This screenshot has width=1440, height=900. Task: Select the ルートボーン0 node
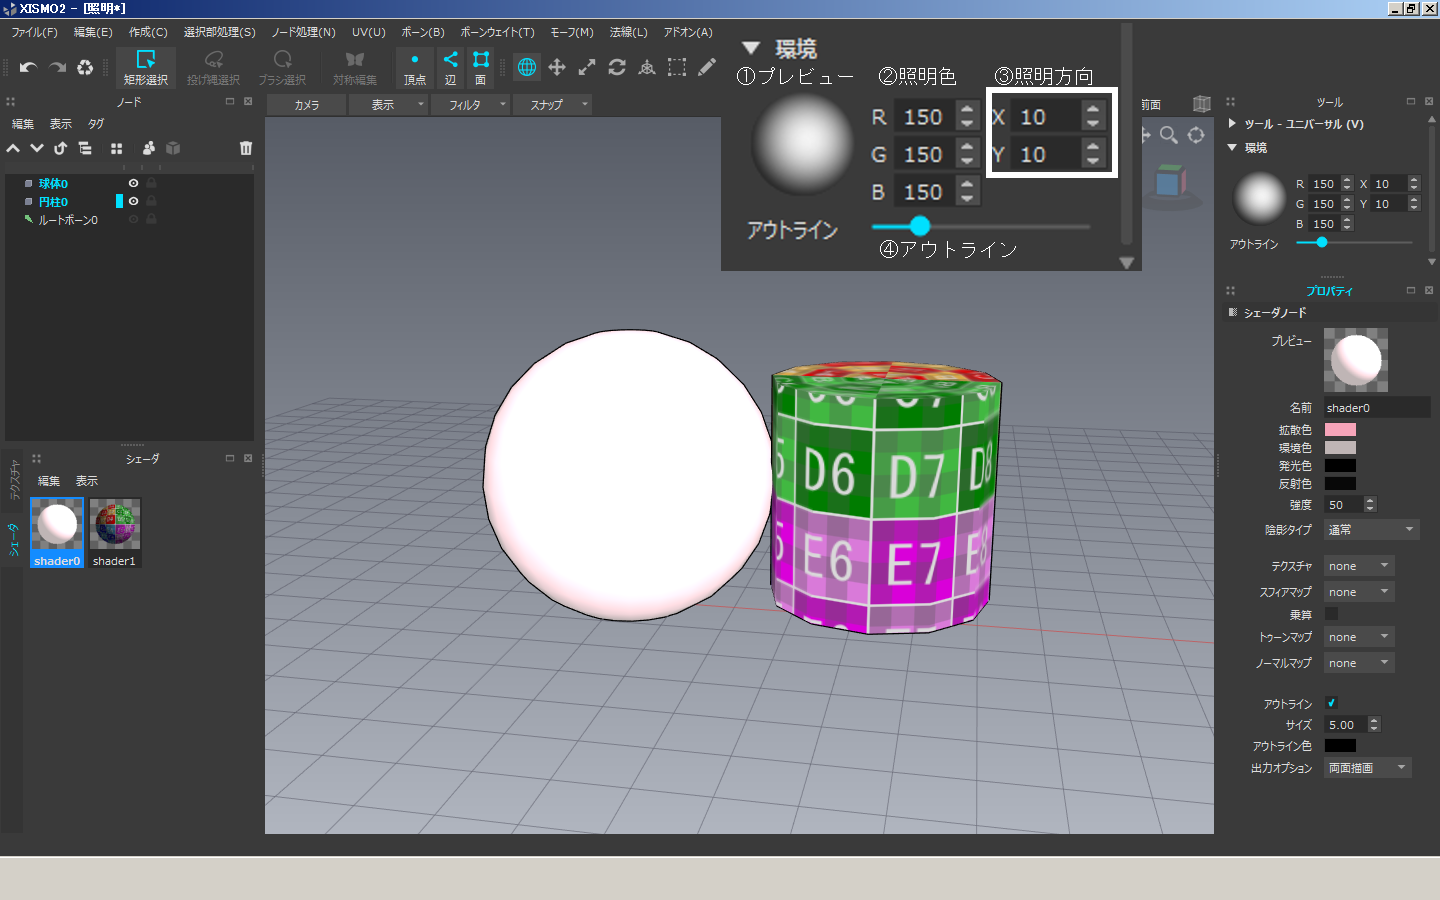tap(68, 220)
